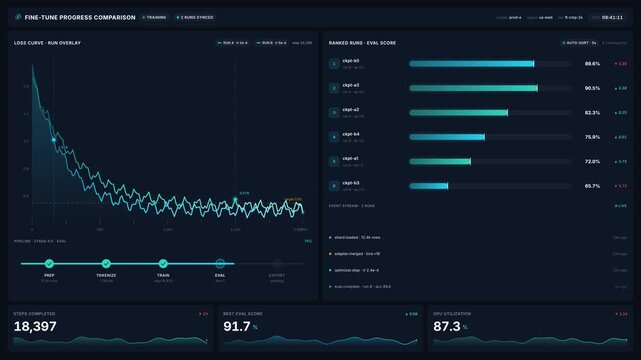Click the prod-a cluster value

[515, 18]
